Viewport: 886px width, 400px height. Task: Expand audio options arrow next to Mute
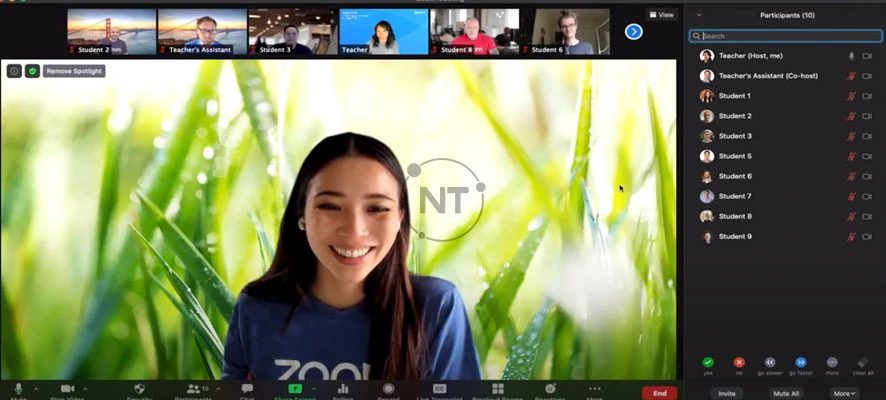tap(36, 388)
